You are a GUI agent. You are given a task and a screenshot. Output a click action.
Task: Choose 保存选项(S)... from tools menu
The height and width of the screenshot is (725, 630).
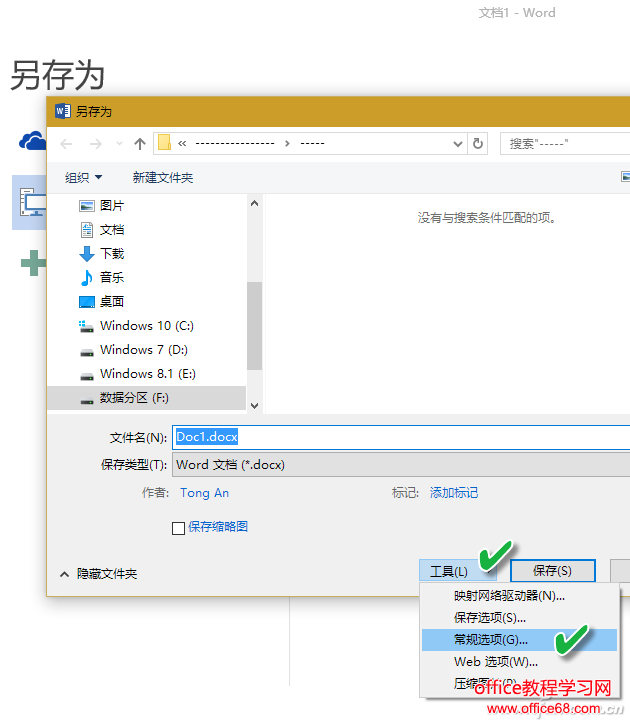(x=519, y=618)
